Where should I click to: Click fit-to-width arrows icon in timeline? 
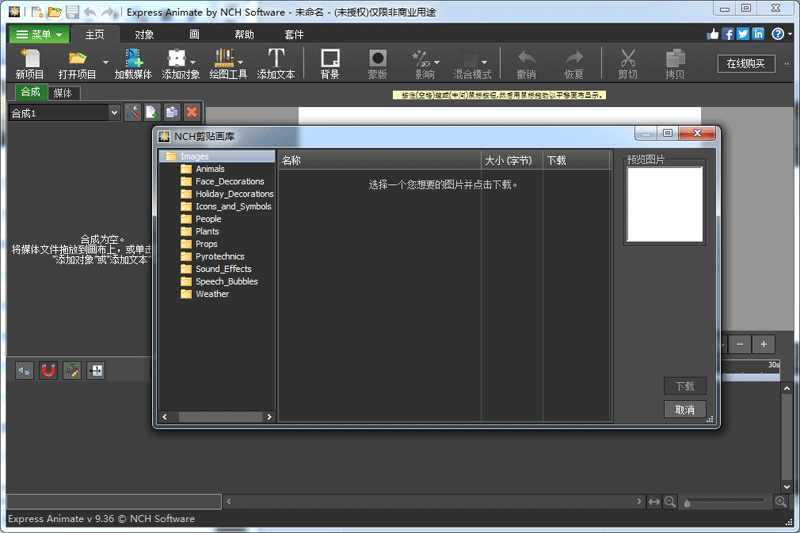coord(654,502)
